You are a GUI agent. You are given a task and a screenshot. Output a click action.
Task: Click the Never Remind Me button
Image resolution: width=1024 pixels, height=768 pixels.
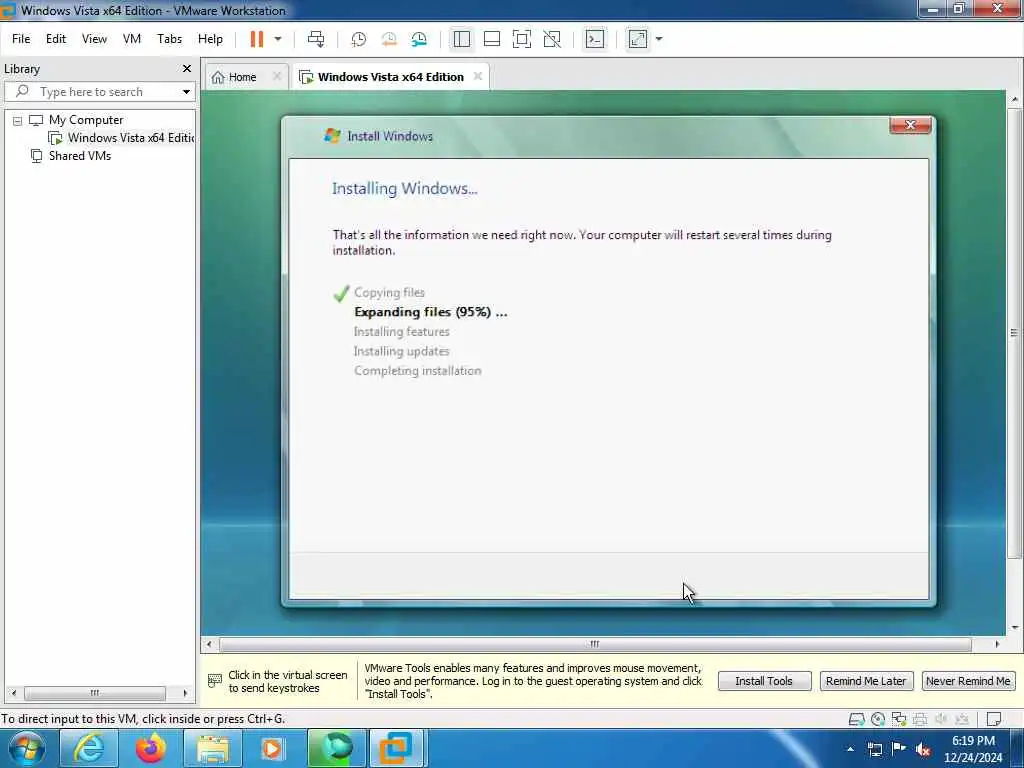(968, 681)
